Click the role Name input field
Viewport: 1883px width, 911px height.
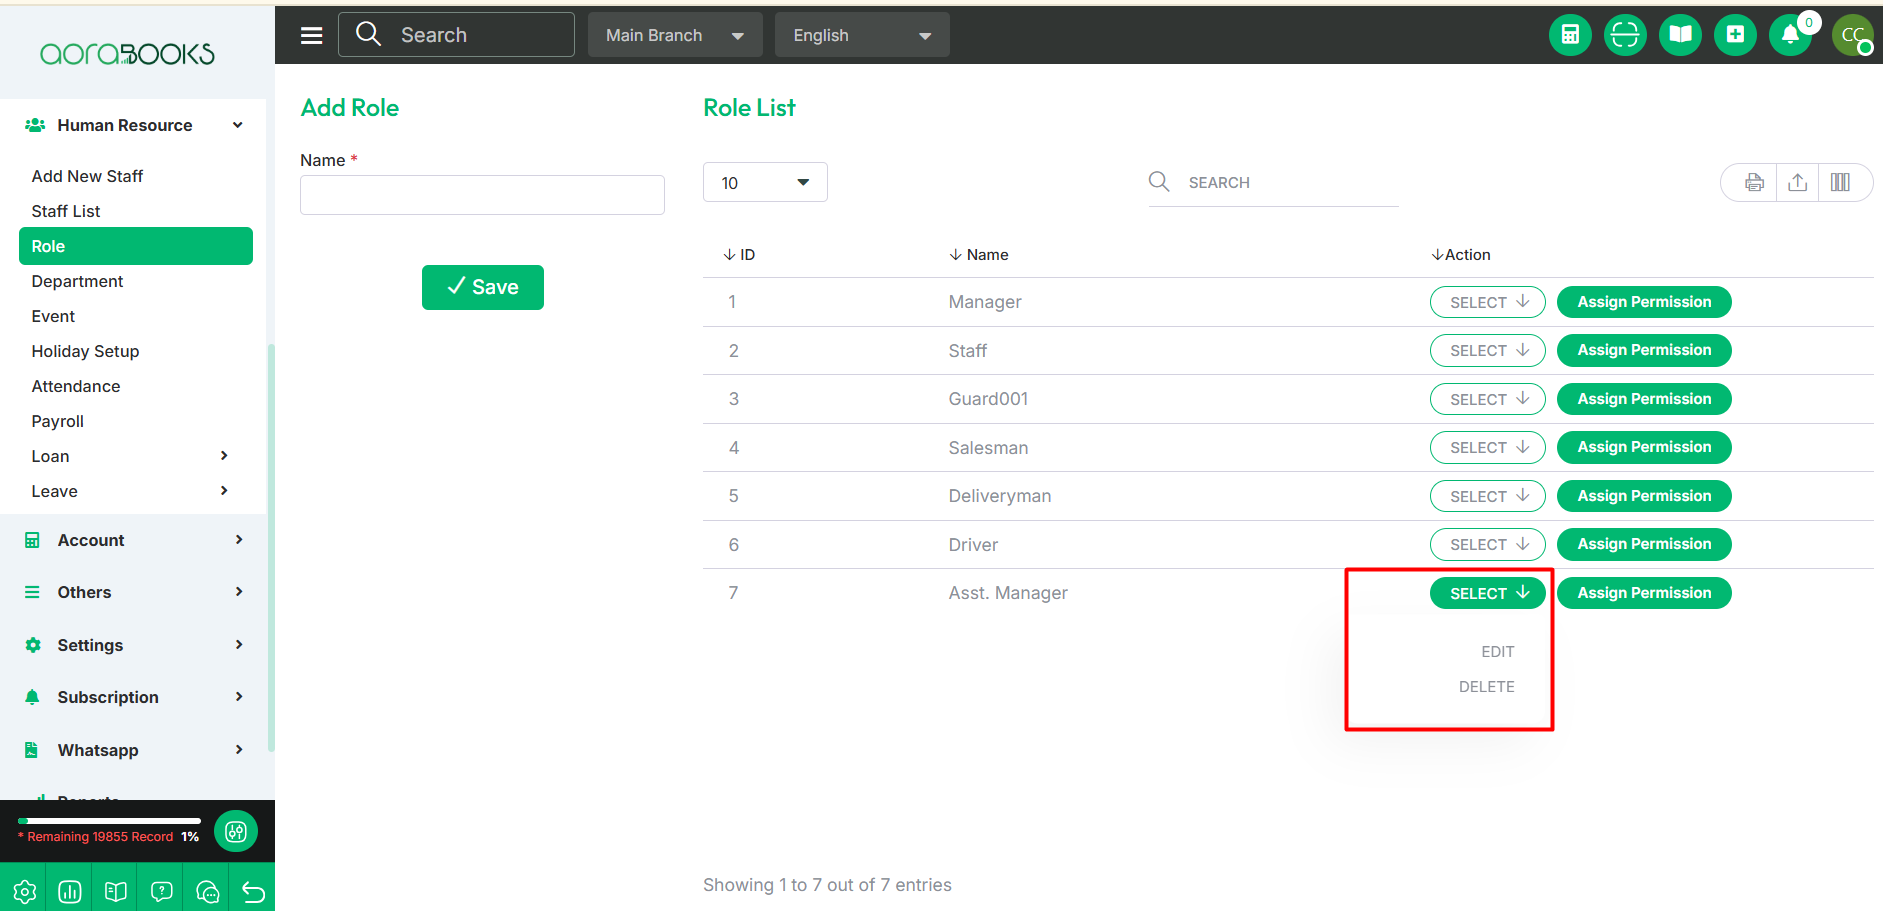coord(482,195)
